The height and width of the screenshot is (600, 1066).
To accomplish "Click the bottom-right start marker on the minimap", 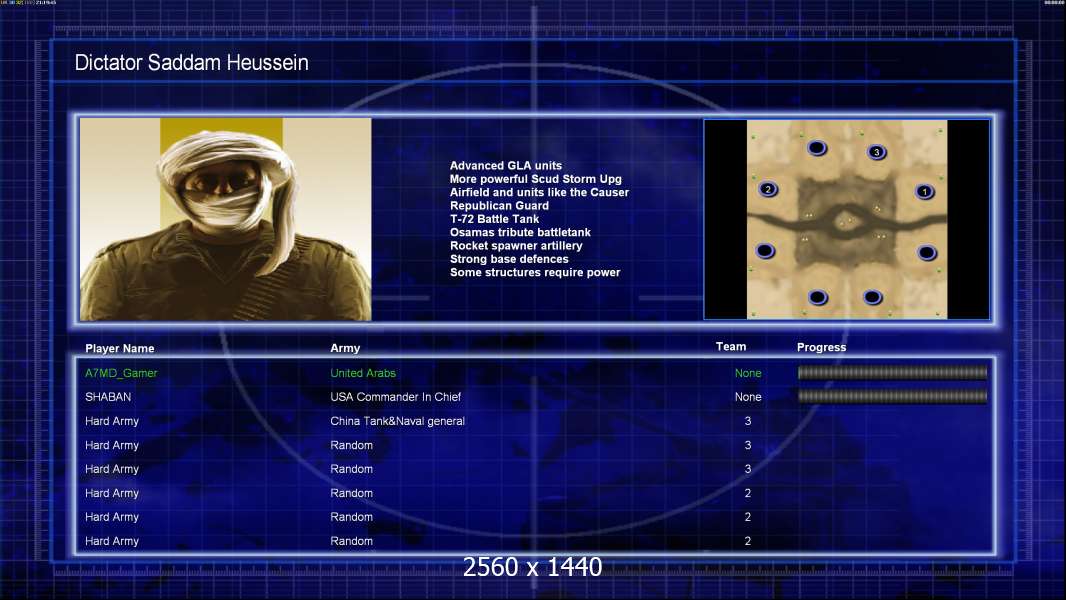I will pos(873,297).
